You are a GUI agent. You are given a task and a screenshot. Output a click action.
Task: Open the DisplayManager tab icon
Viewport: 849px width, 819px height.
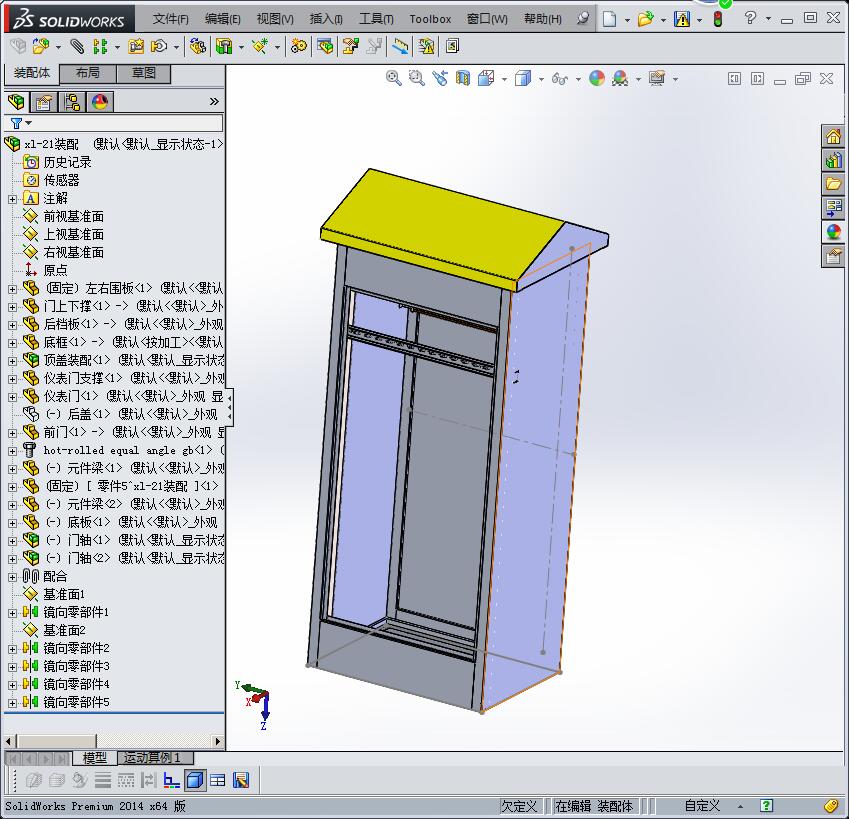[x=99, y=102]
